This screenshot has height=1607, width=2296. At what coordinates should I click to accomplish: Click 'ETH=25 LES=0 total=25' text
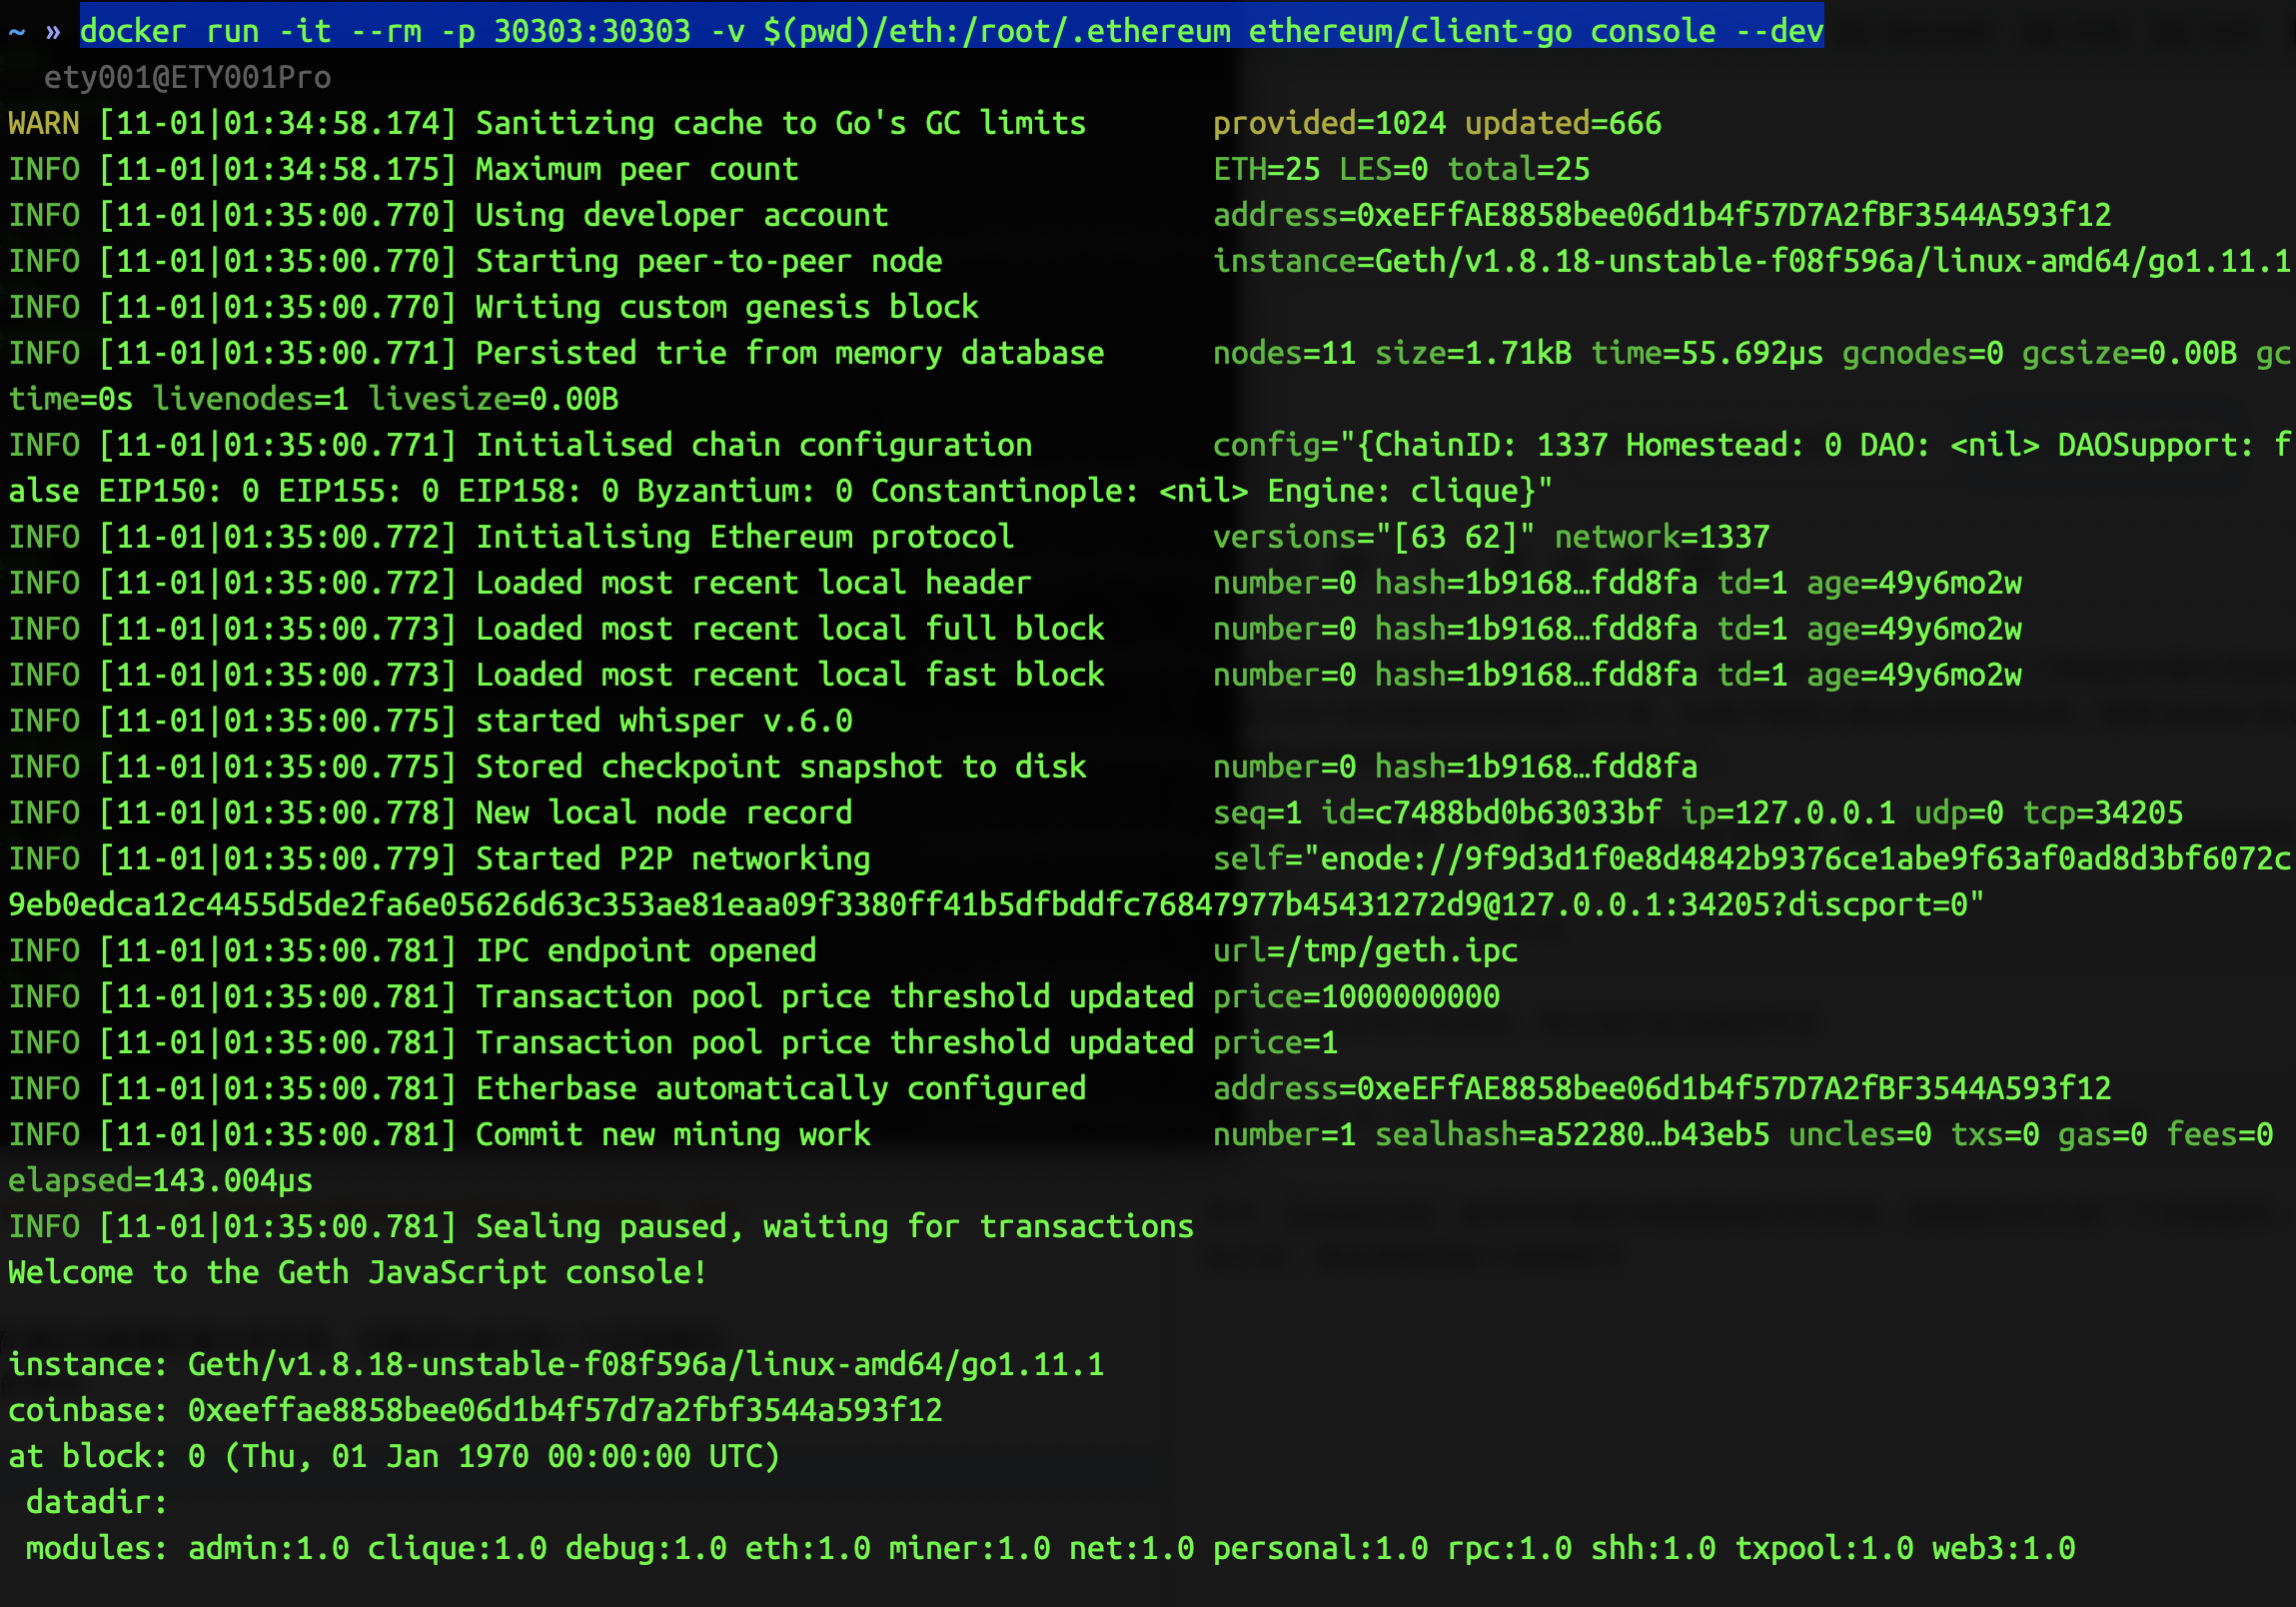click(x=1401, y=169)
